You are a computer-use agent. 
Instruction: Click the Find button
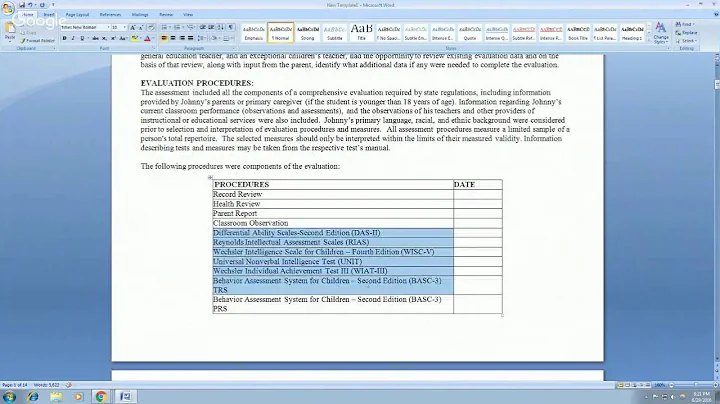(x=686, y=24)
